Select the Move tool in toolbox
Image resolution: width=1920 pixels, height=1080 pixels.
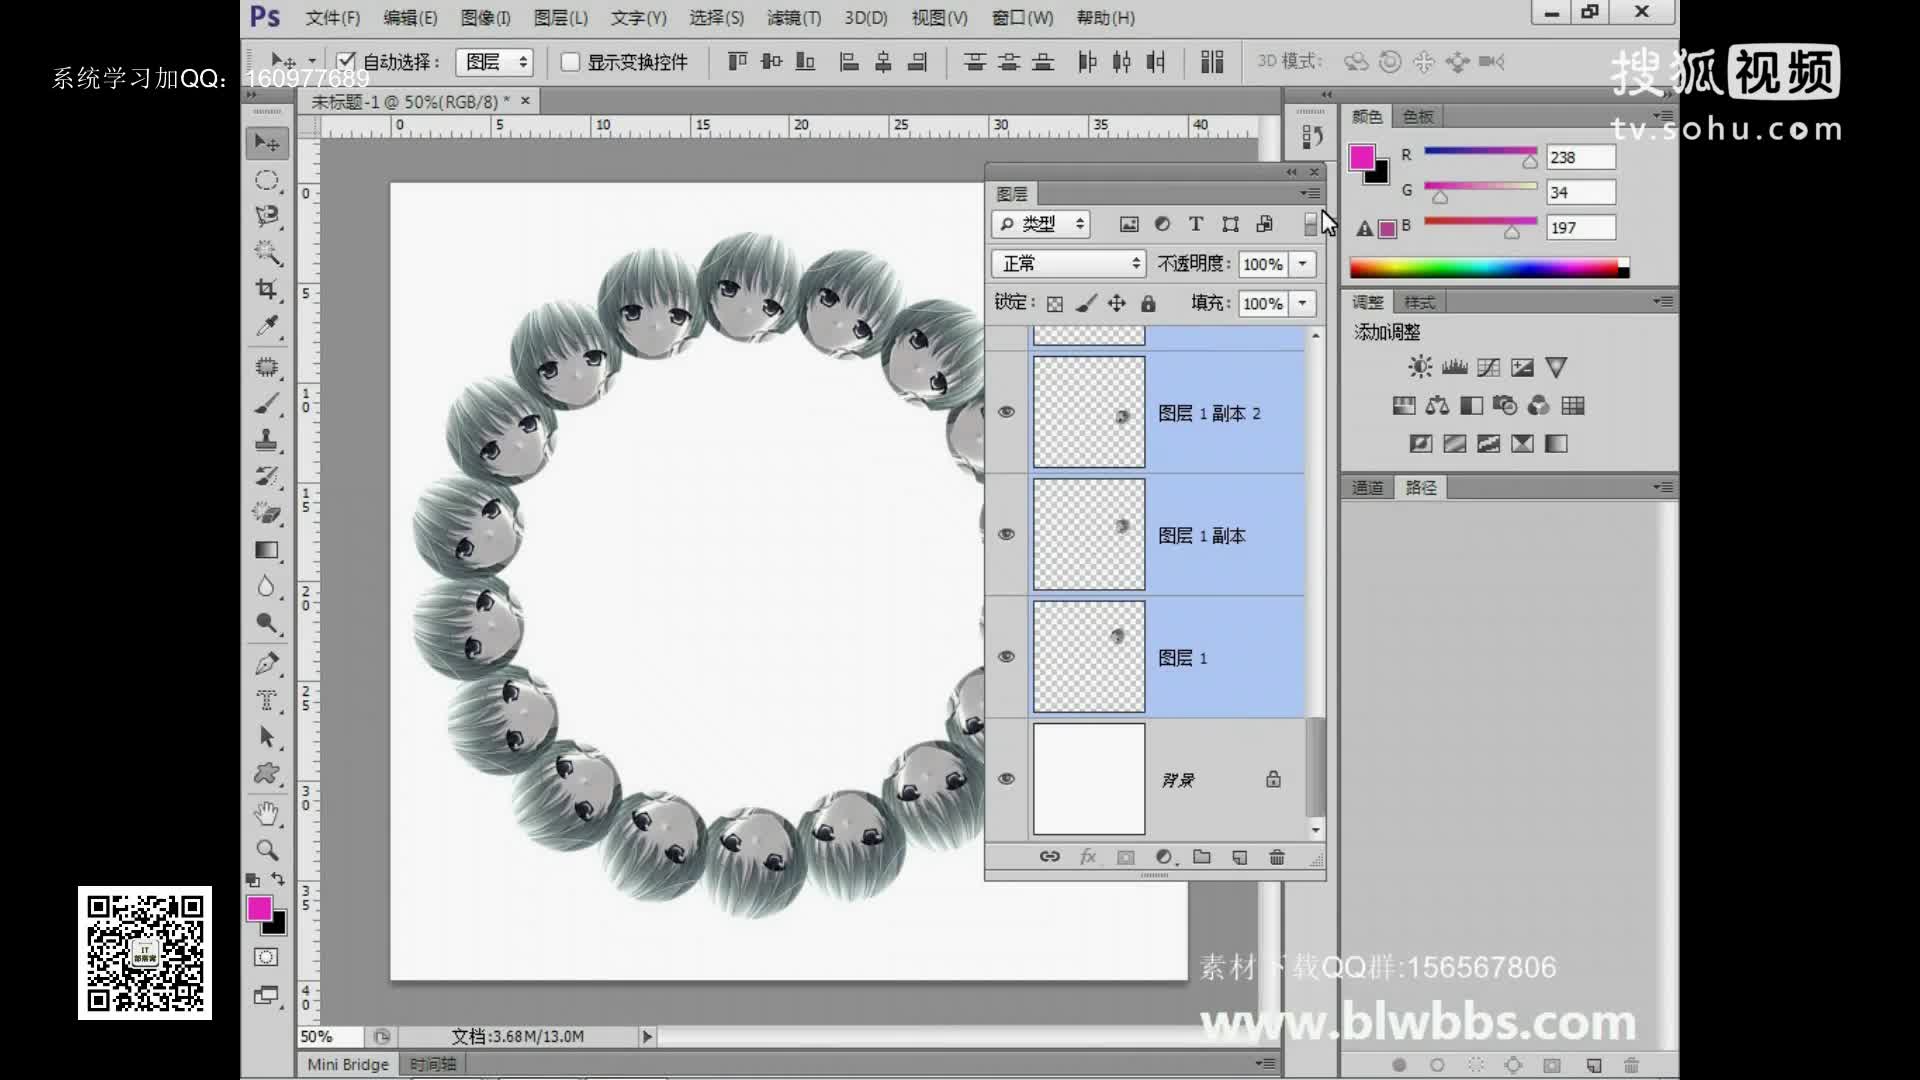267,143
